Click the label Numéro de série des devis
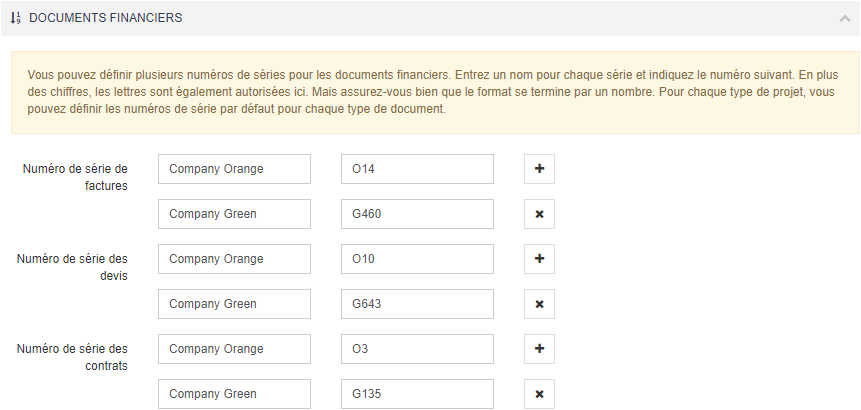This screenshot has height=410, width=861. coord(72,267)
